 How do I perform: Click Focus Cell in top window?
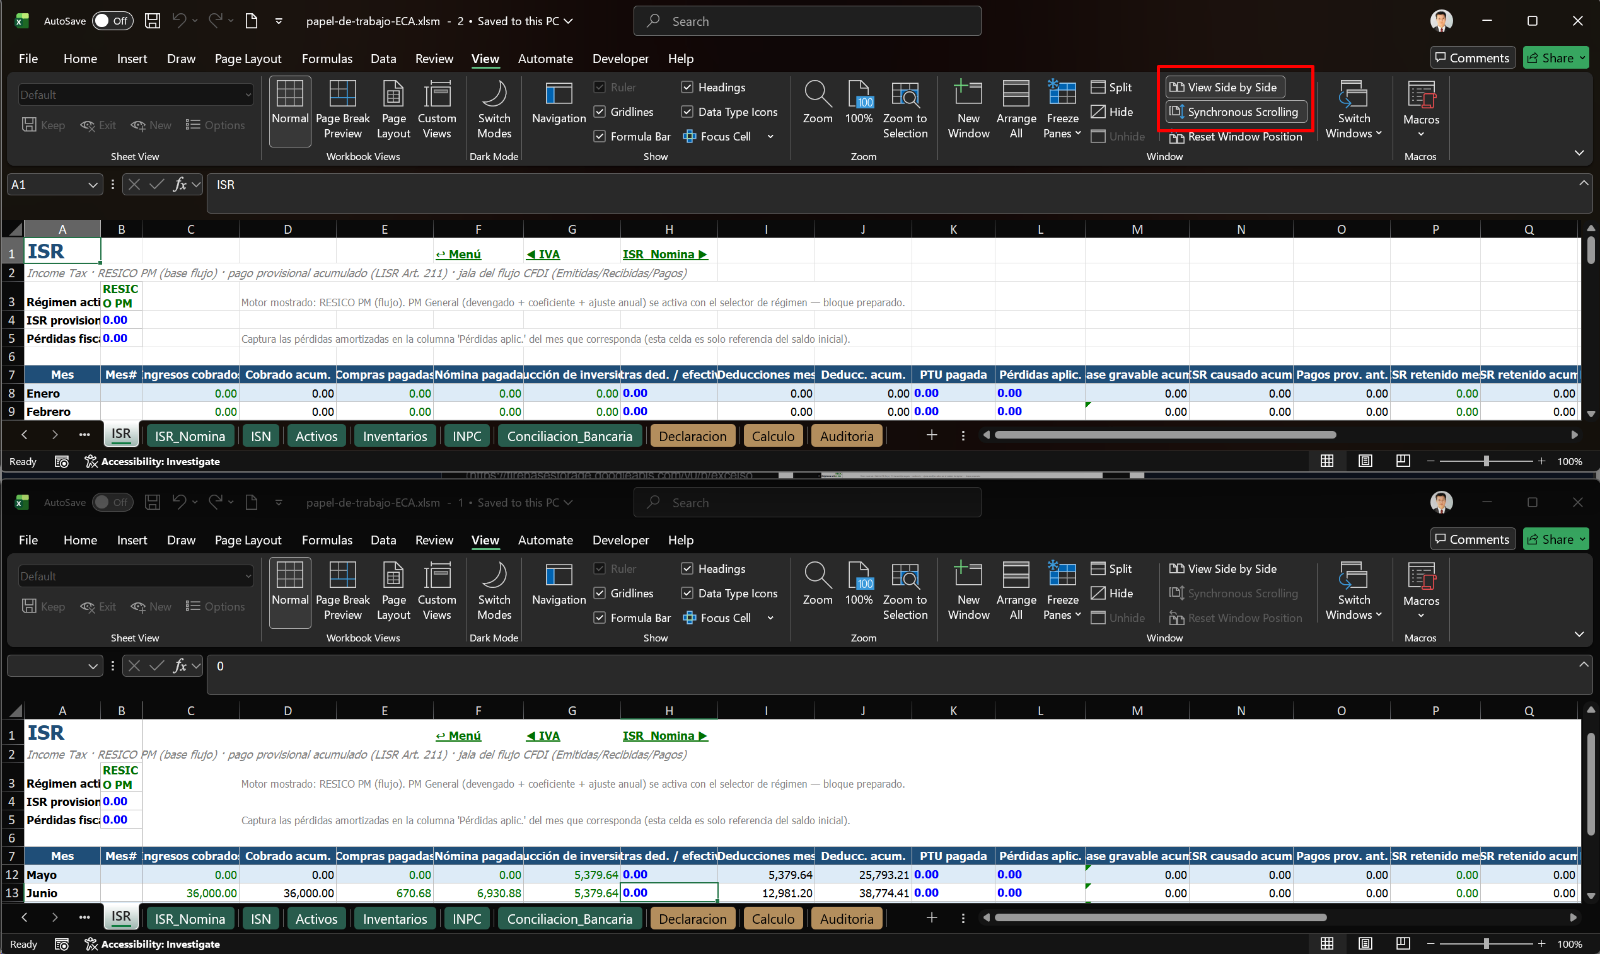[716, 137]
